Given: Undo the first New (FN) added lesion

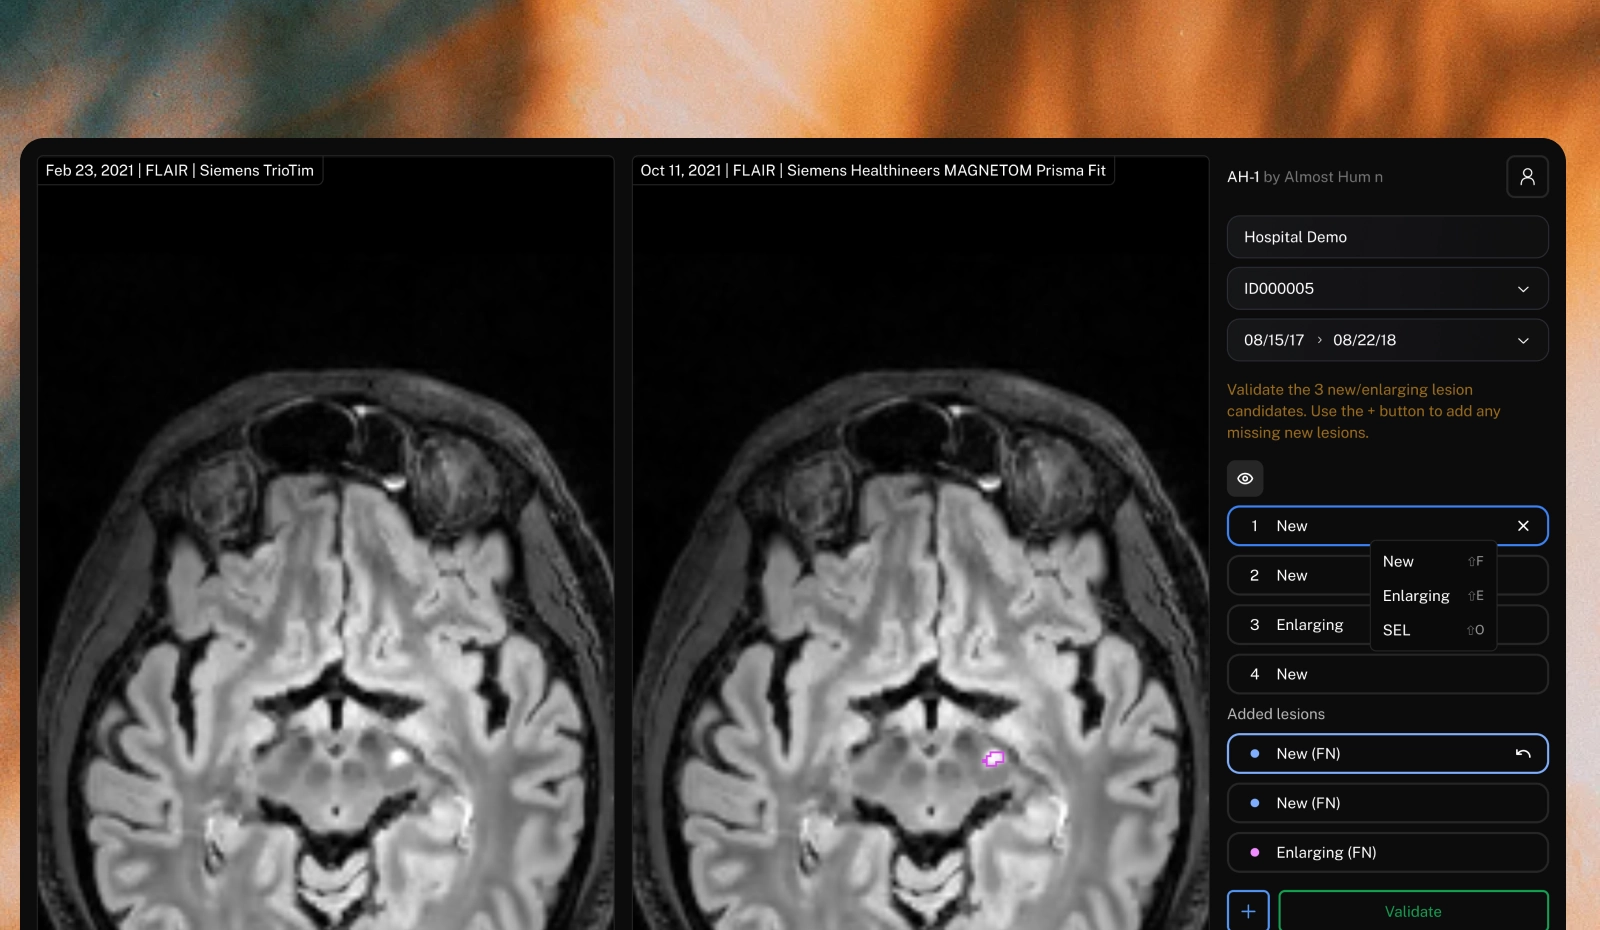Looking at the screenshot, I should pyautogui.click(x=1523, y=754).
